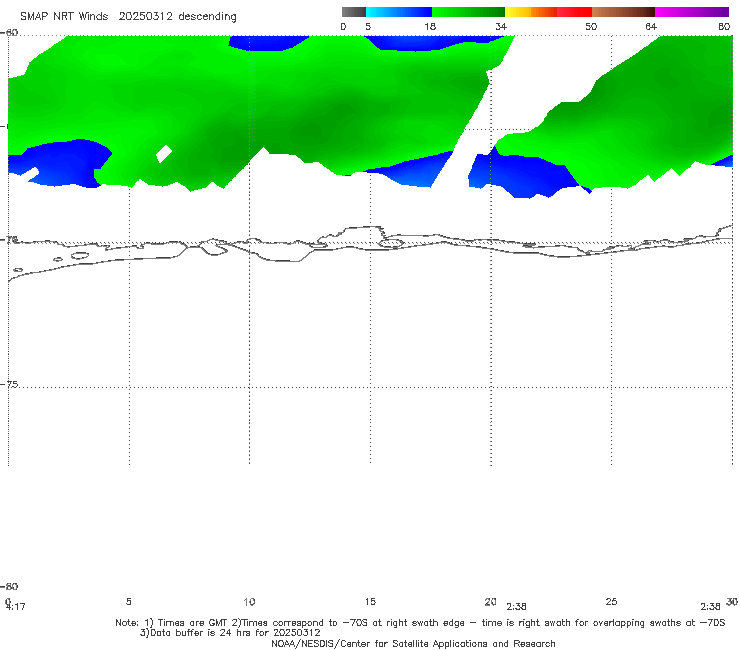
Task: Click the yellow-orange segment of the color bar
Action: tap(531, 12)
